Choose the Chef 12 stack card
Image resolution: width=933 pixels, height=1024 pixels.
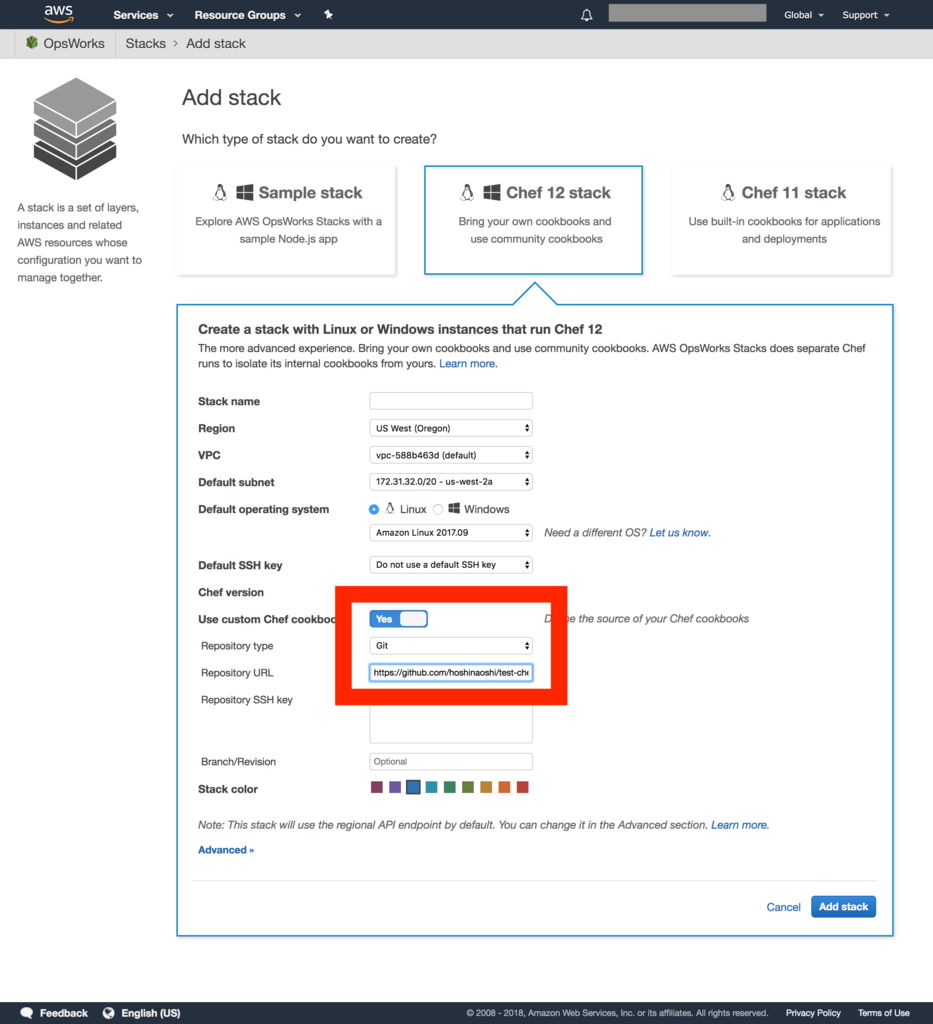pyautogui.click(x=533, y=220)
